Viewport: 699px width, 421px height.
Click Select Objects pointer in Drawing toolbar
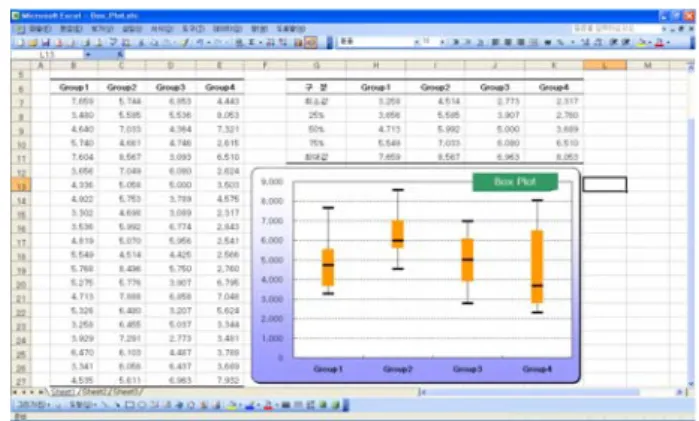58,405
